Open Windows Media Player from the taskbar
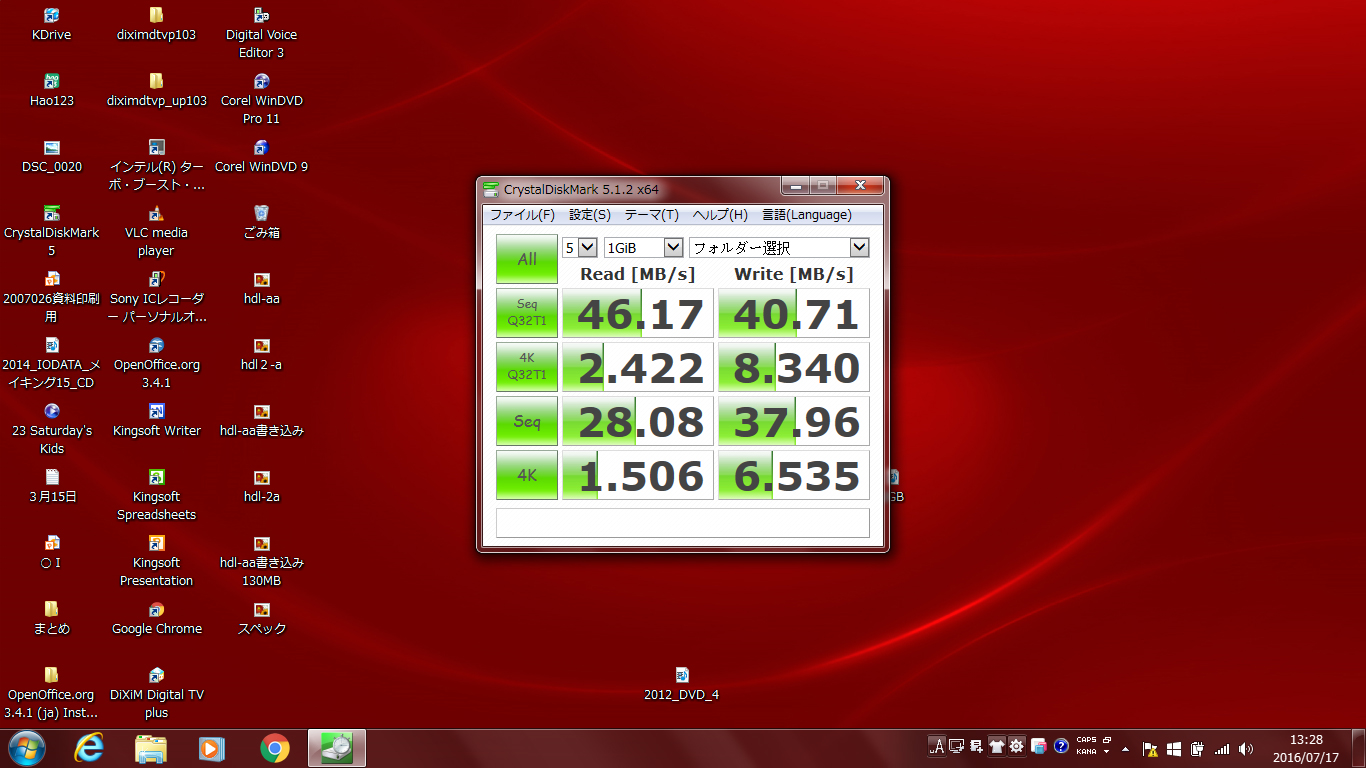The image size is (1366, 768). 212,748
